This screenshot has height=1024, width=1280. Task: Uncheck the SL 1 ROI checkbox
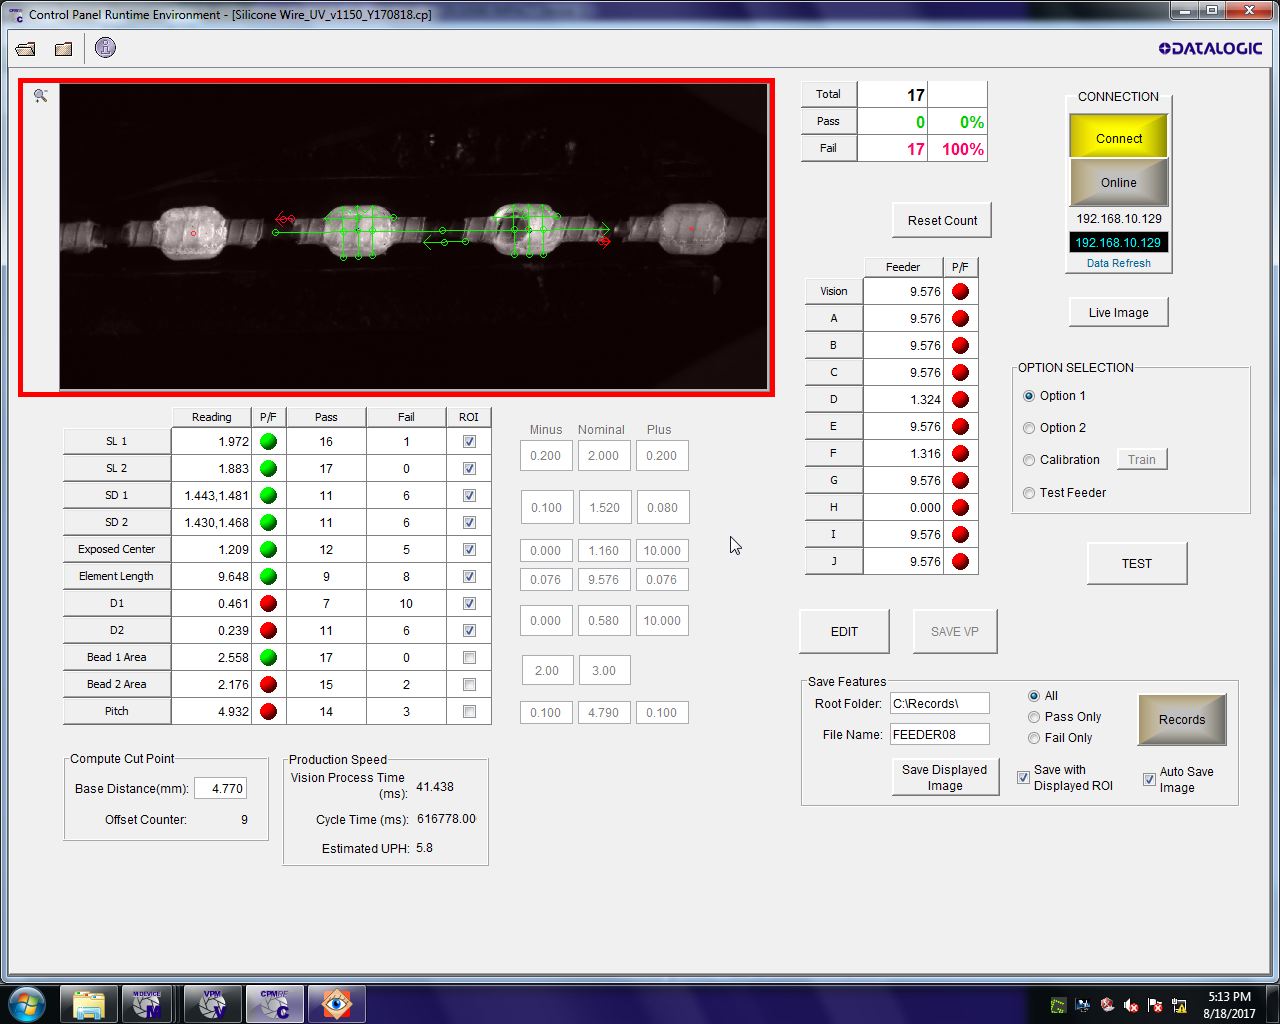469,442
